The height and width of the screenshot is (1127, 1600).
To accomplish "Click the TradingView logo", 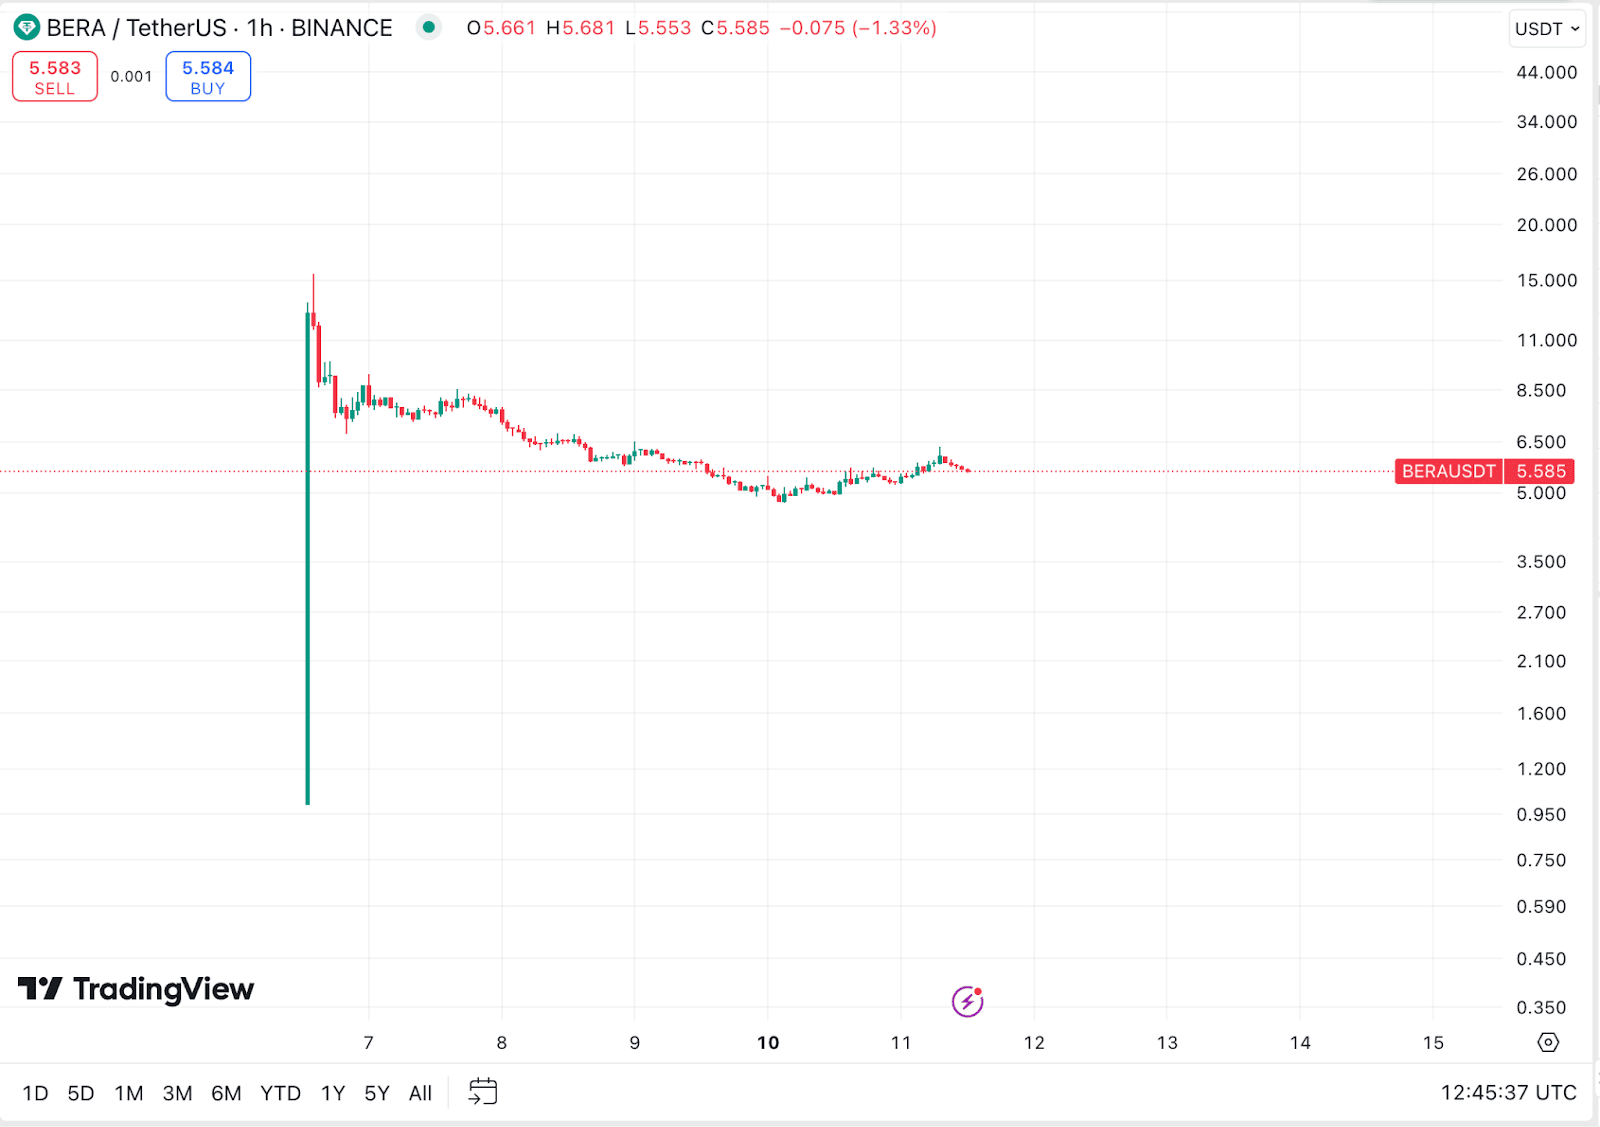I will [x=136, y=989].
